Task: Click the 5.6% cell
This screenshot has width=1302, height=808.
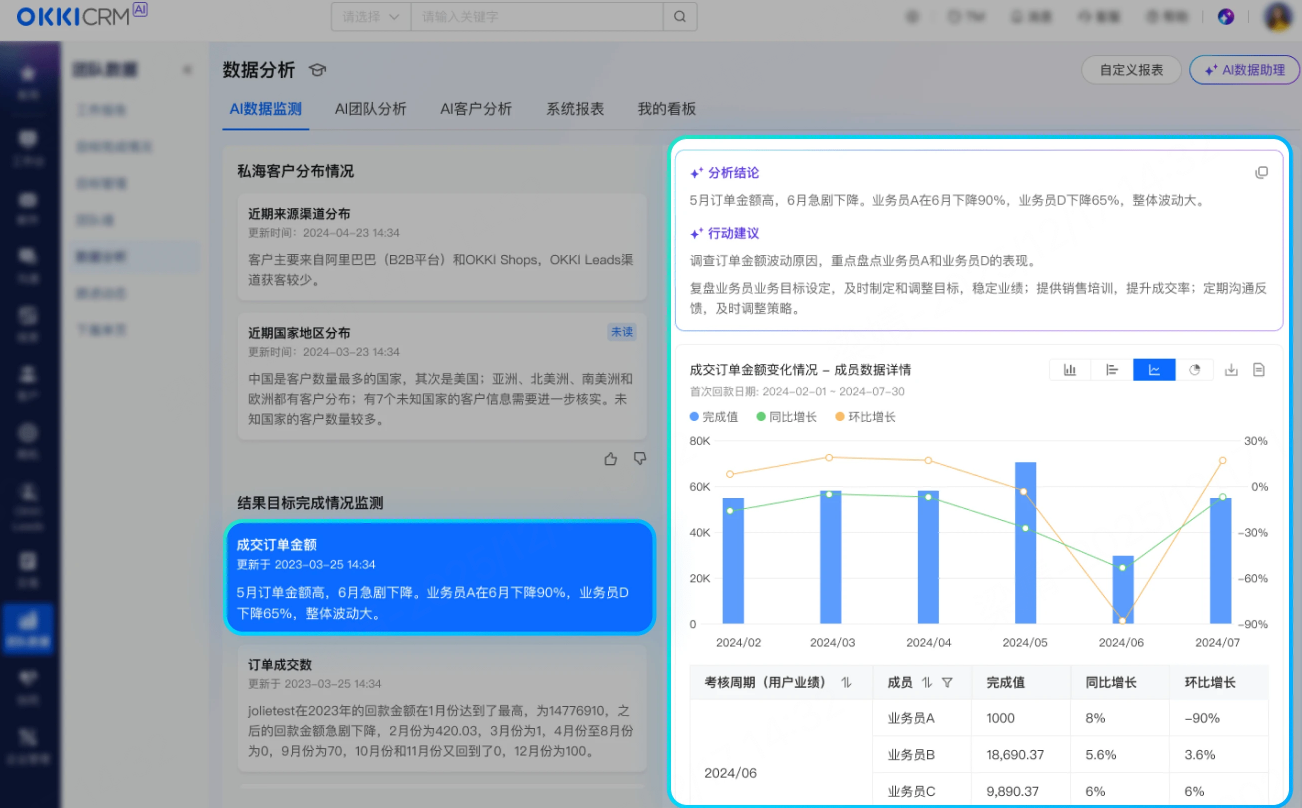Action: 1120,755
